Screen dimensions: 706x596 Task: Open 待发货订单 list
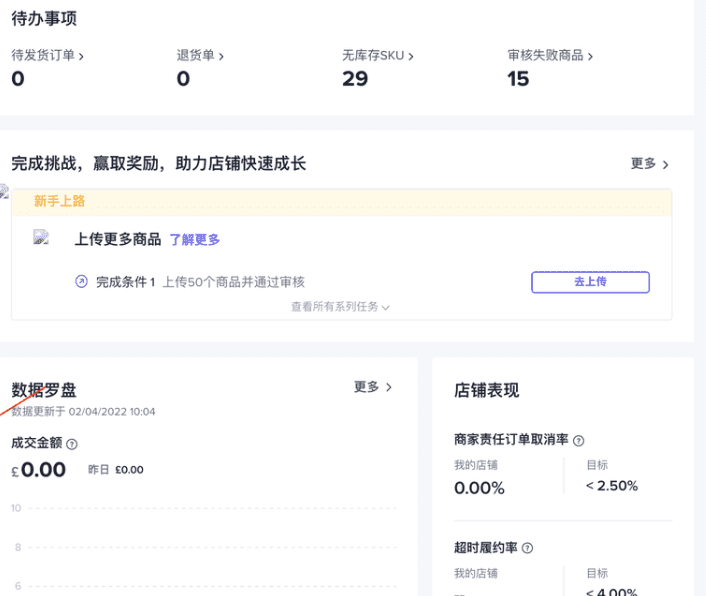[47, 56]
